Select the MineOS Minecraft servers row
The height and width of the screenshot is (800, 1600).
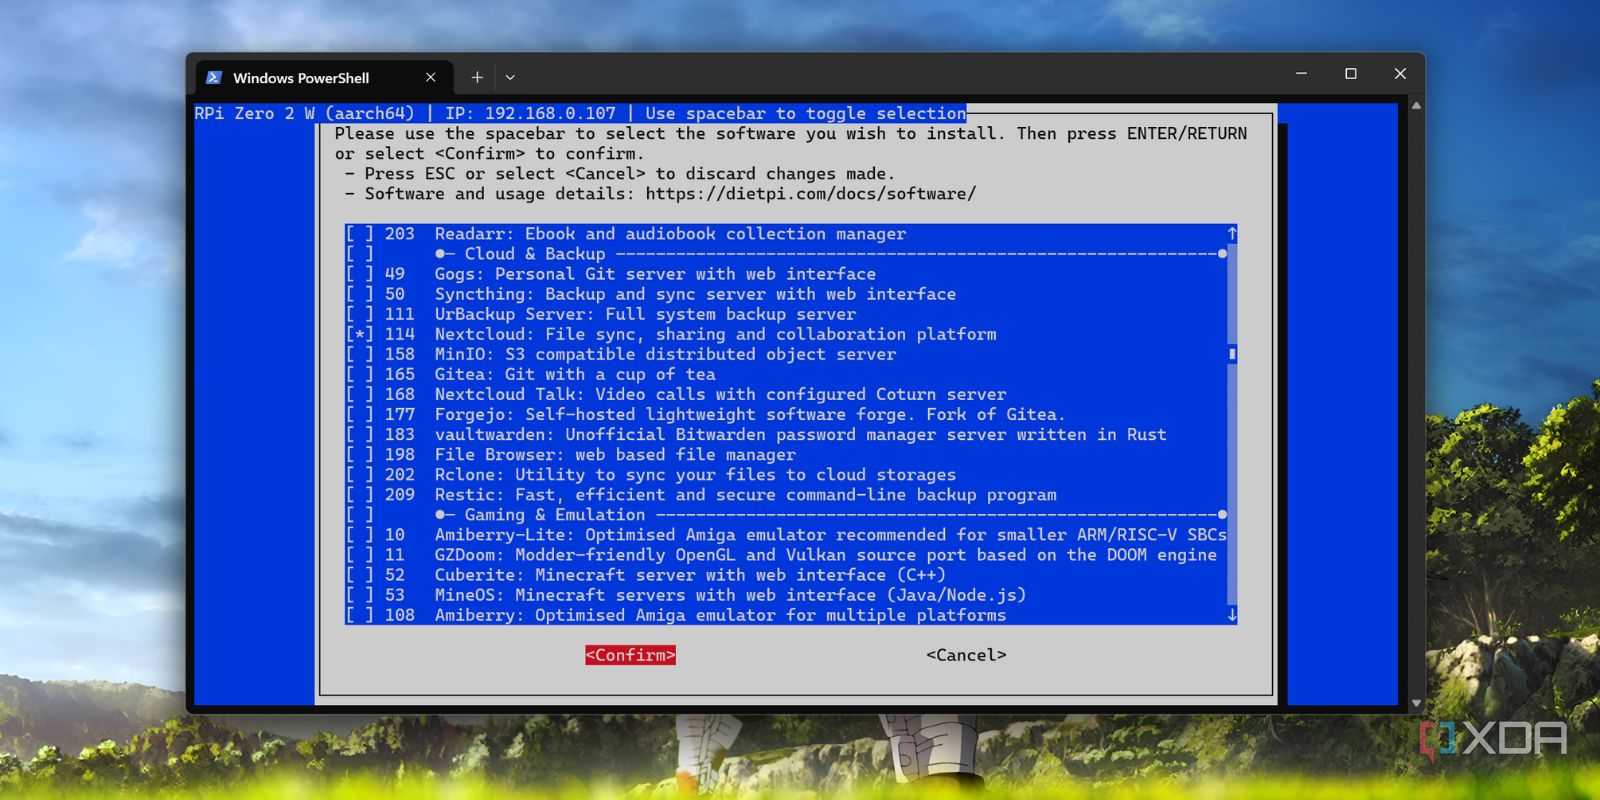pos(786,595)
